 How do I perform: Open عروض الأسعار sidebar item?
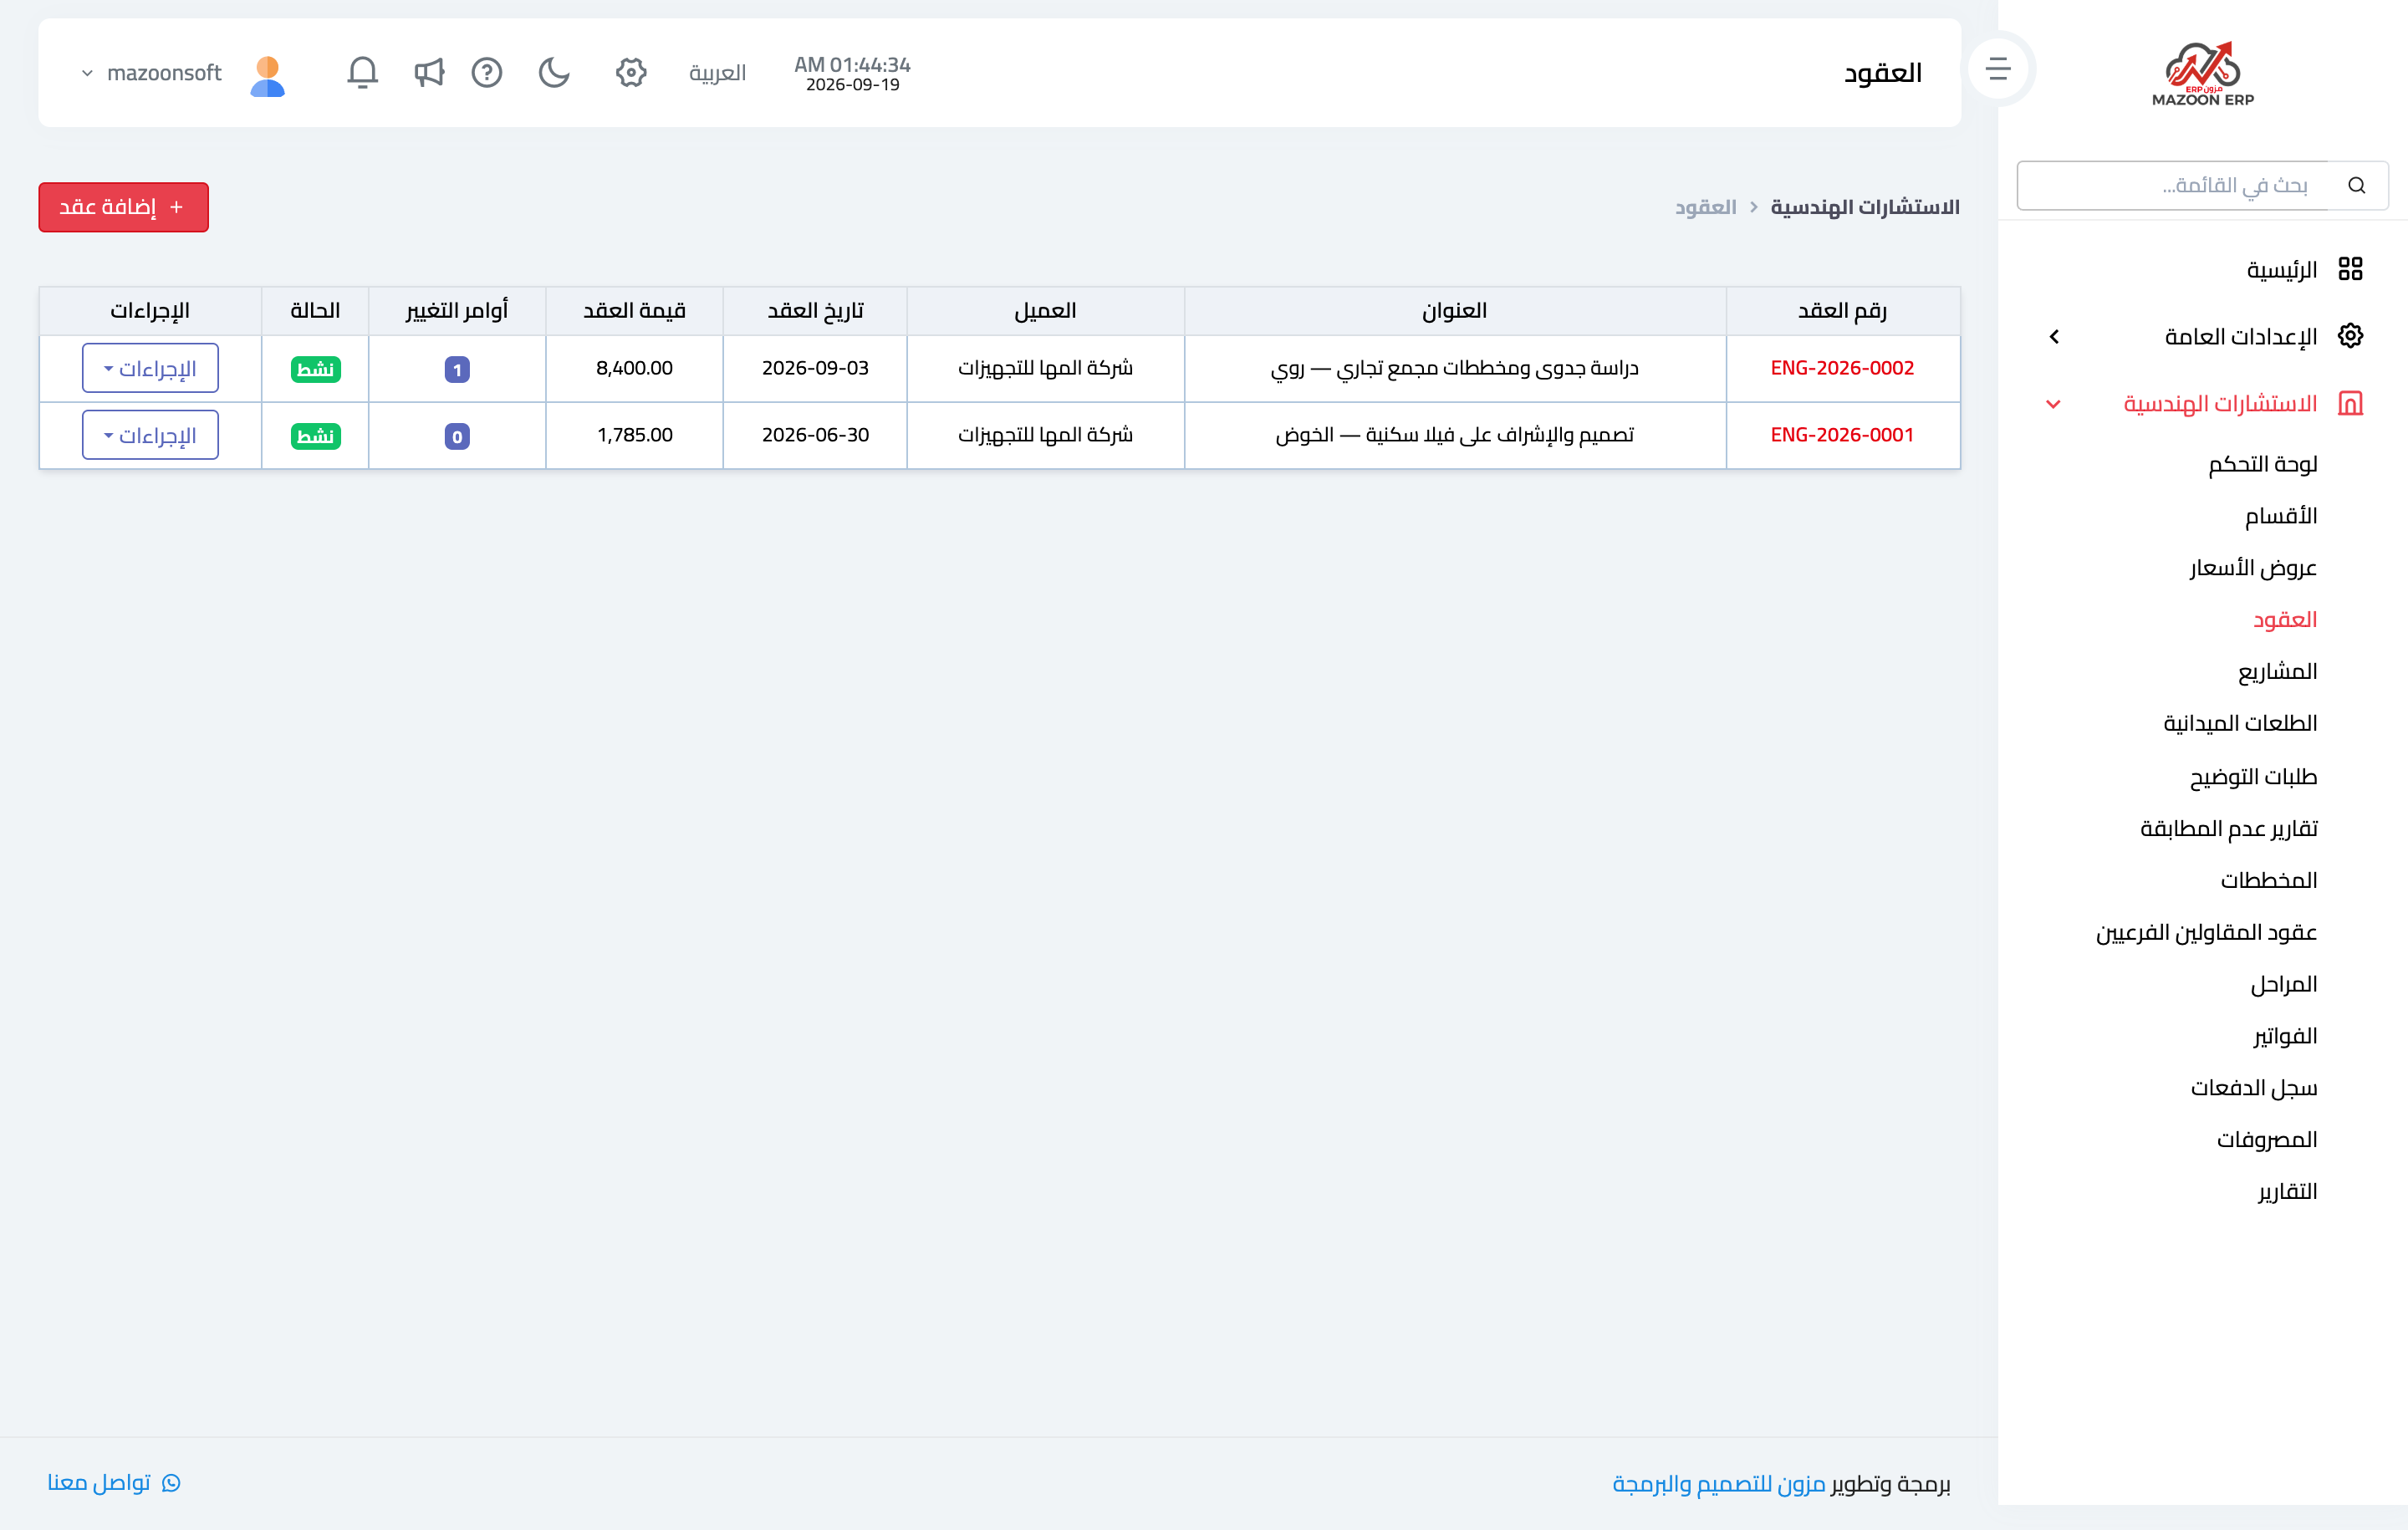point(2253,568)
